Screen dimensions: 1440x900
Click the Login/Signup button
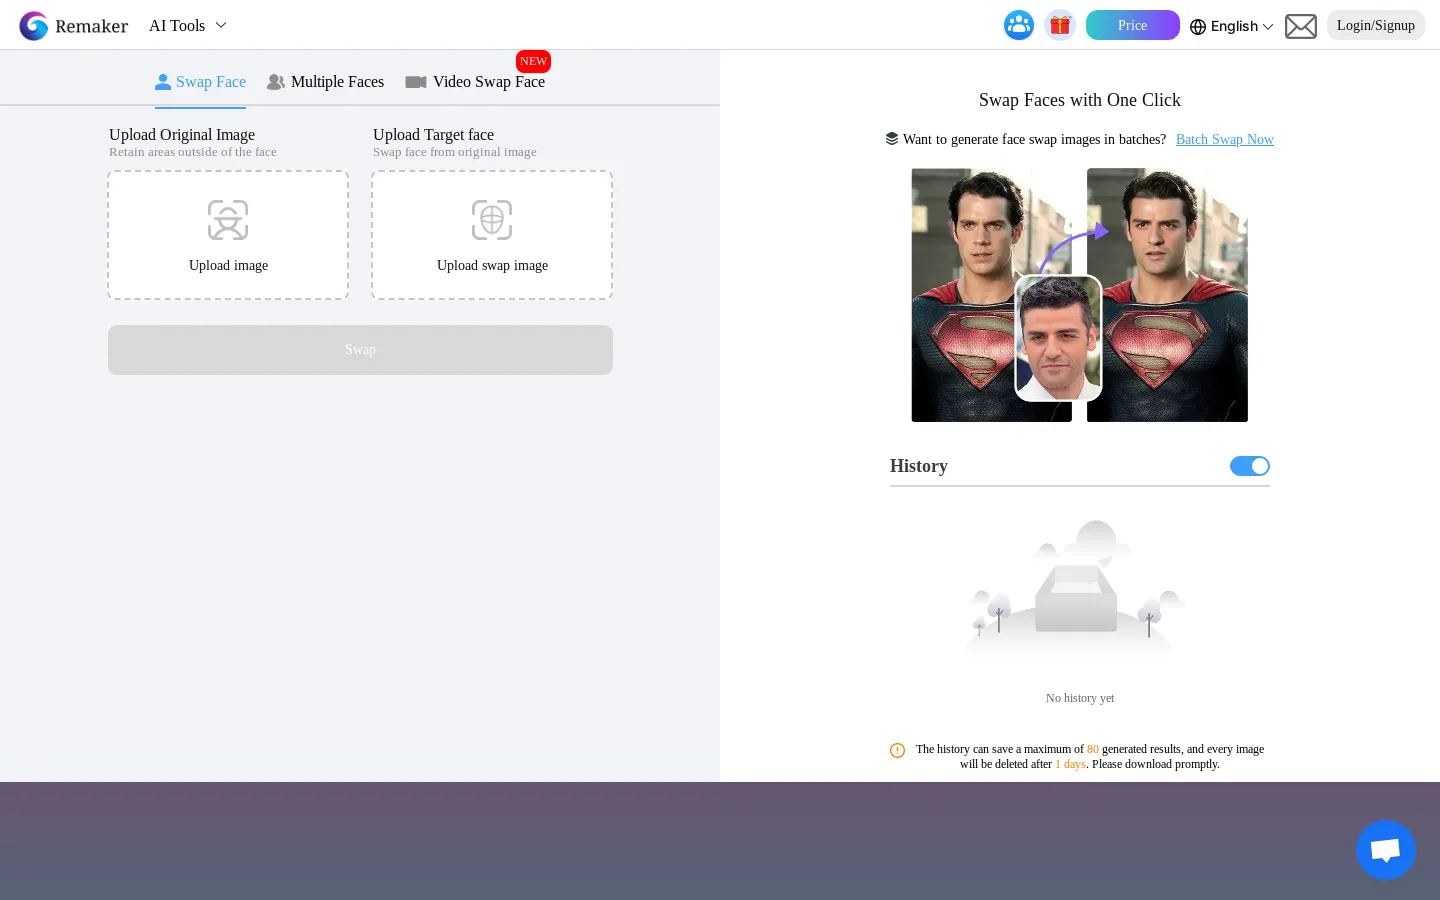pos(1376,25)
